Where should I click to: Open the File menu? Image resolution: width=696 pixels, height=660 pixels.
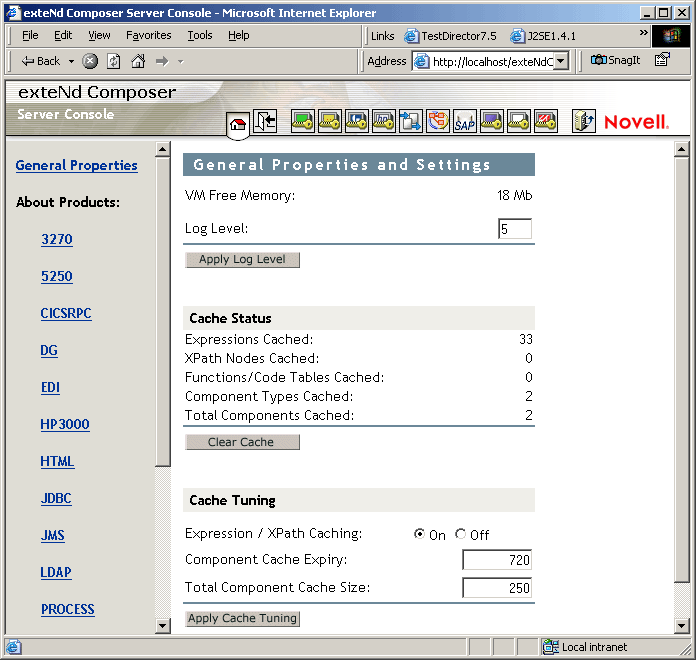point(30,36)
